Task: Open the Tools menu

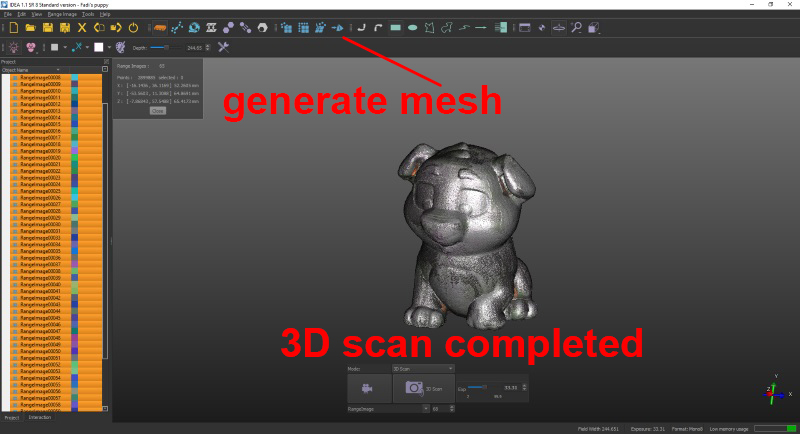Action: pyautogui.click(x=88, y=14)
